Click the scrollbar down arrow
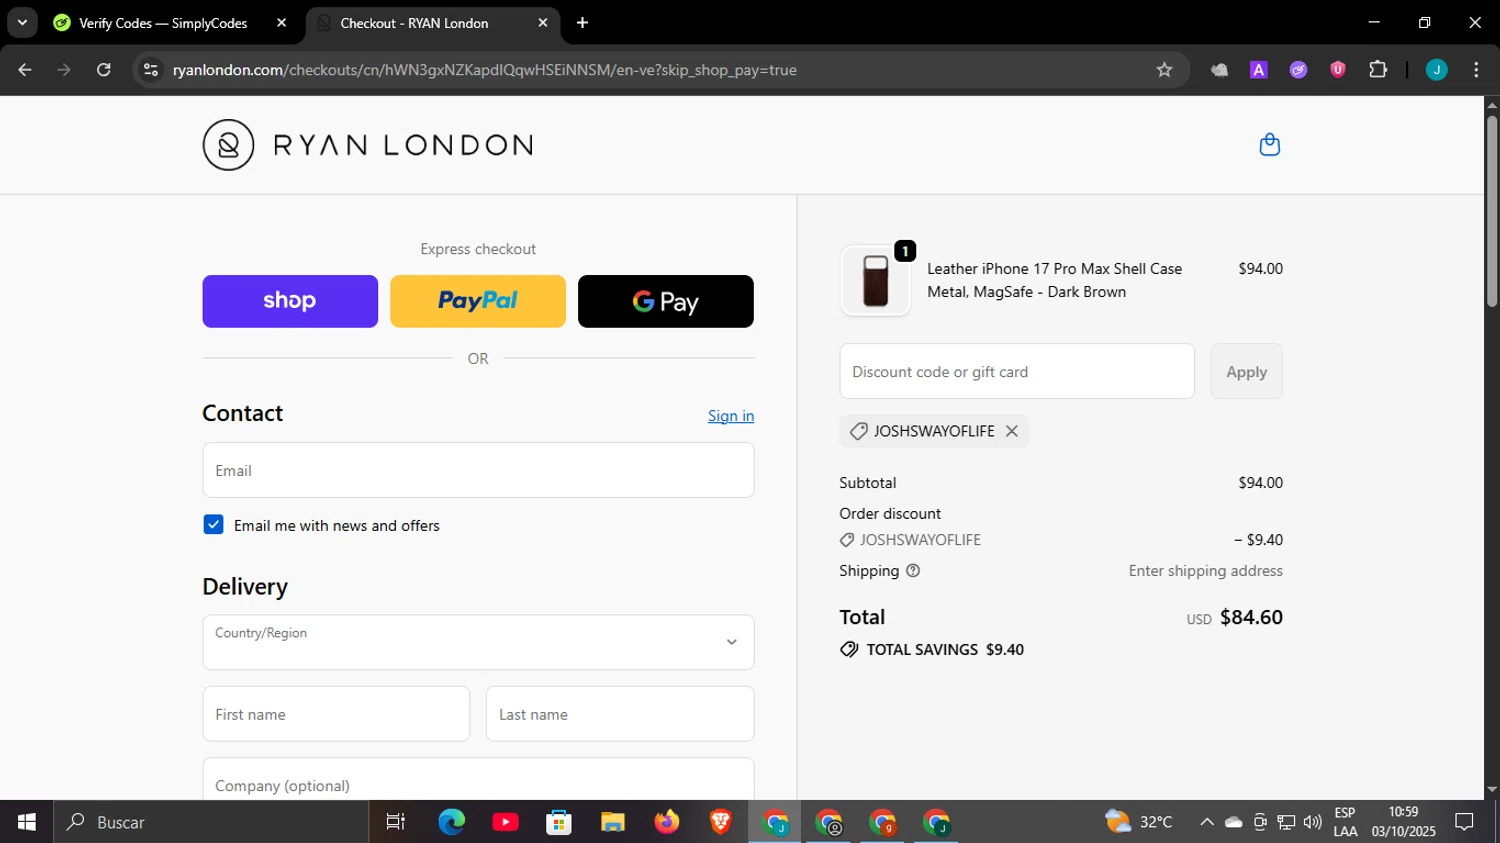1500x843 pixels. coord(1492,790)
